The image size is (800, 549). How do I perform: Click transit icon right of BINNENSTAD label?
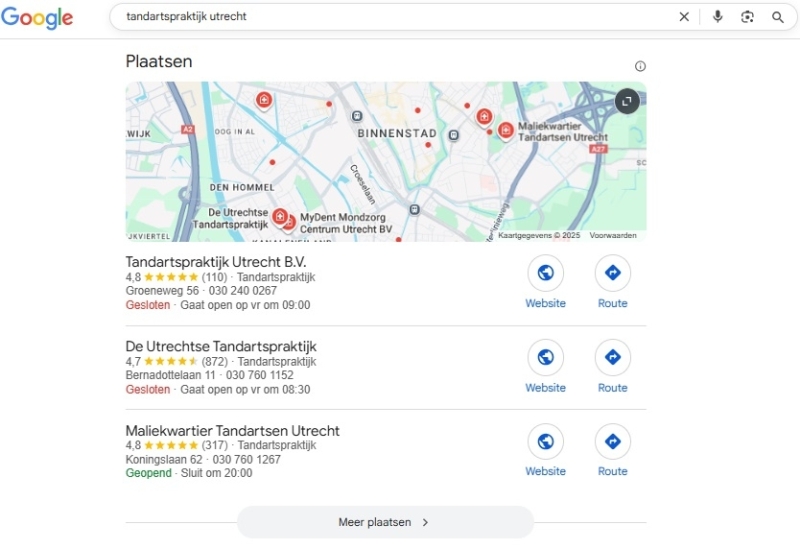pyautogui.click(x=454, y=135)
